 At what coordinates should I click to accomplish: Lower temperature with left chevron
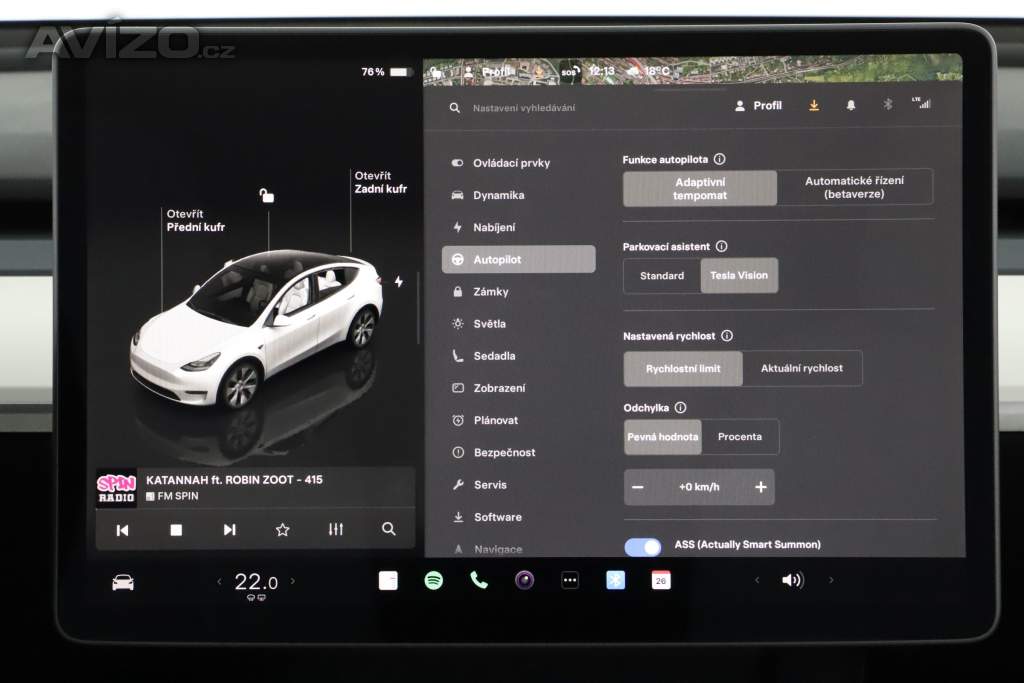[x=219, y=581]
